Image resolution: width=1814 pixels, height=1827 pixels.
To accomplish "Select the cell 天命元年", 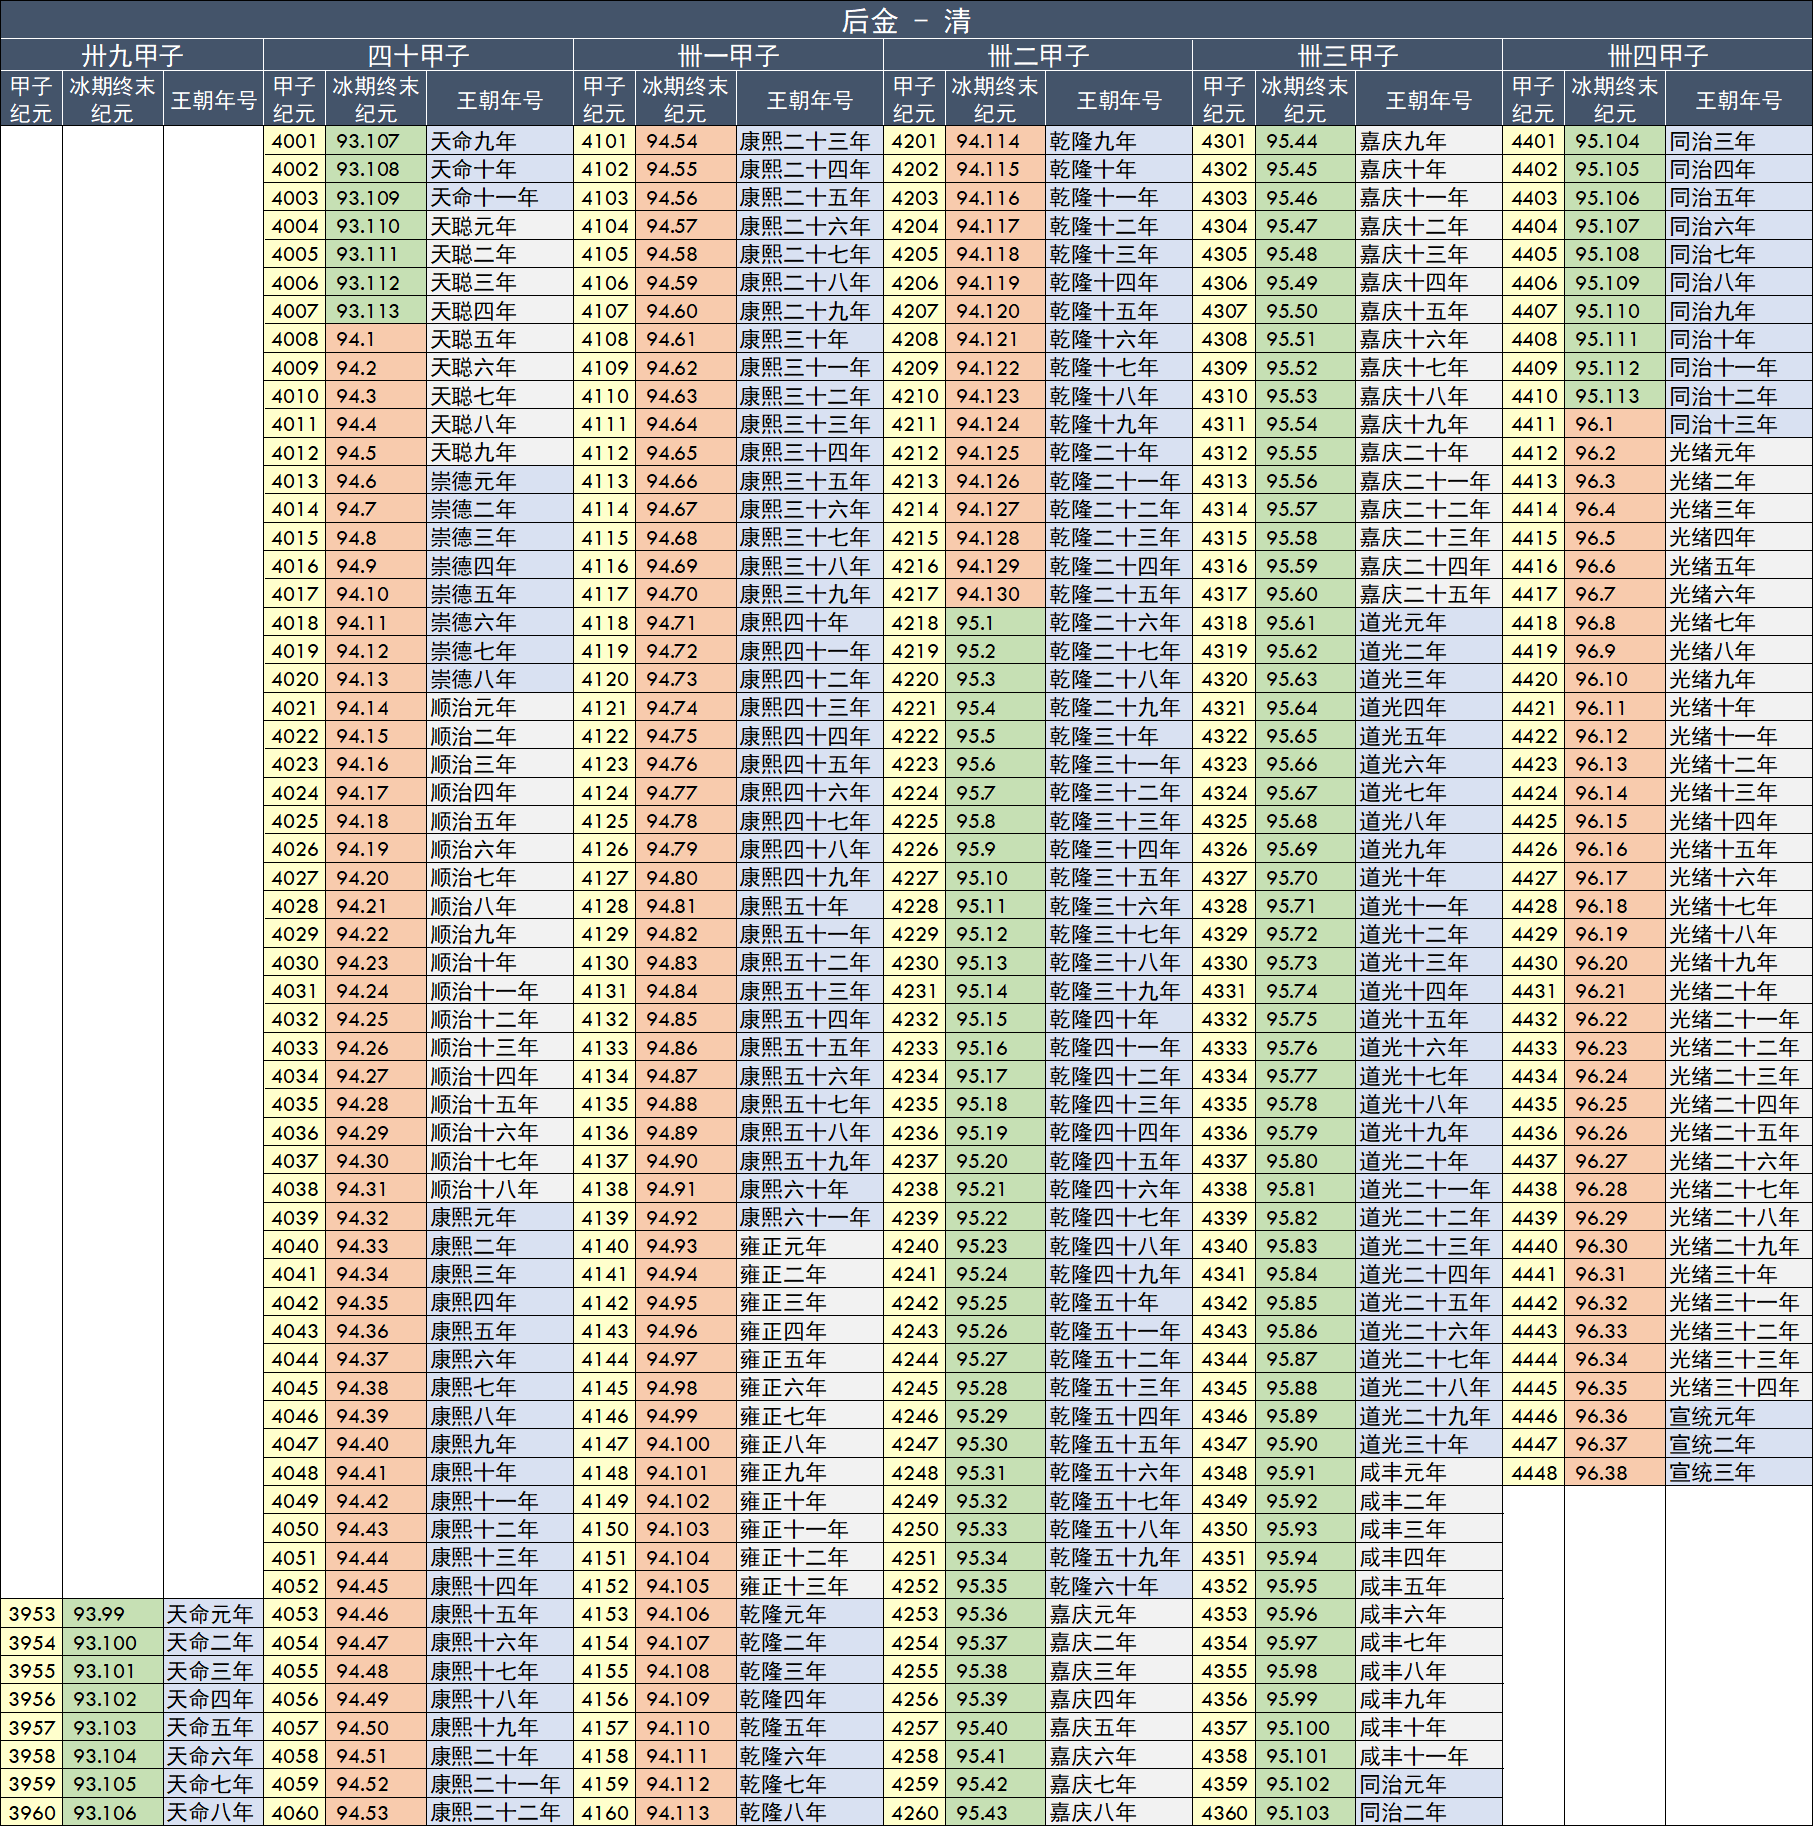I will [x=213, y=1614].
